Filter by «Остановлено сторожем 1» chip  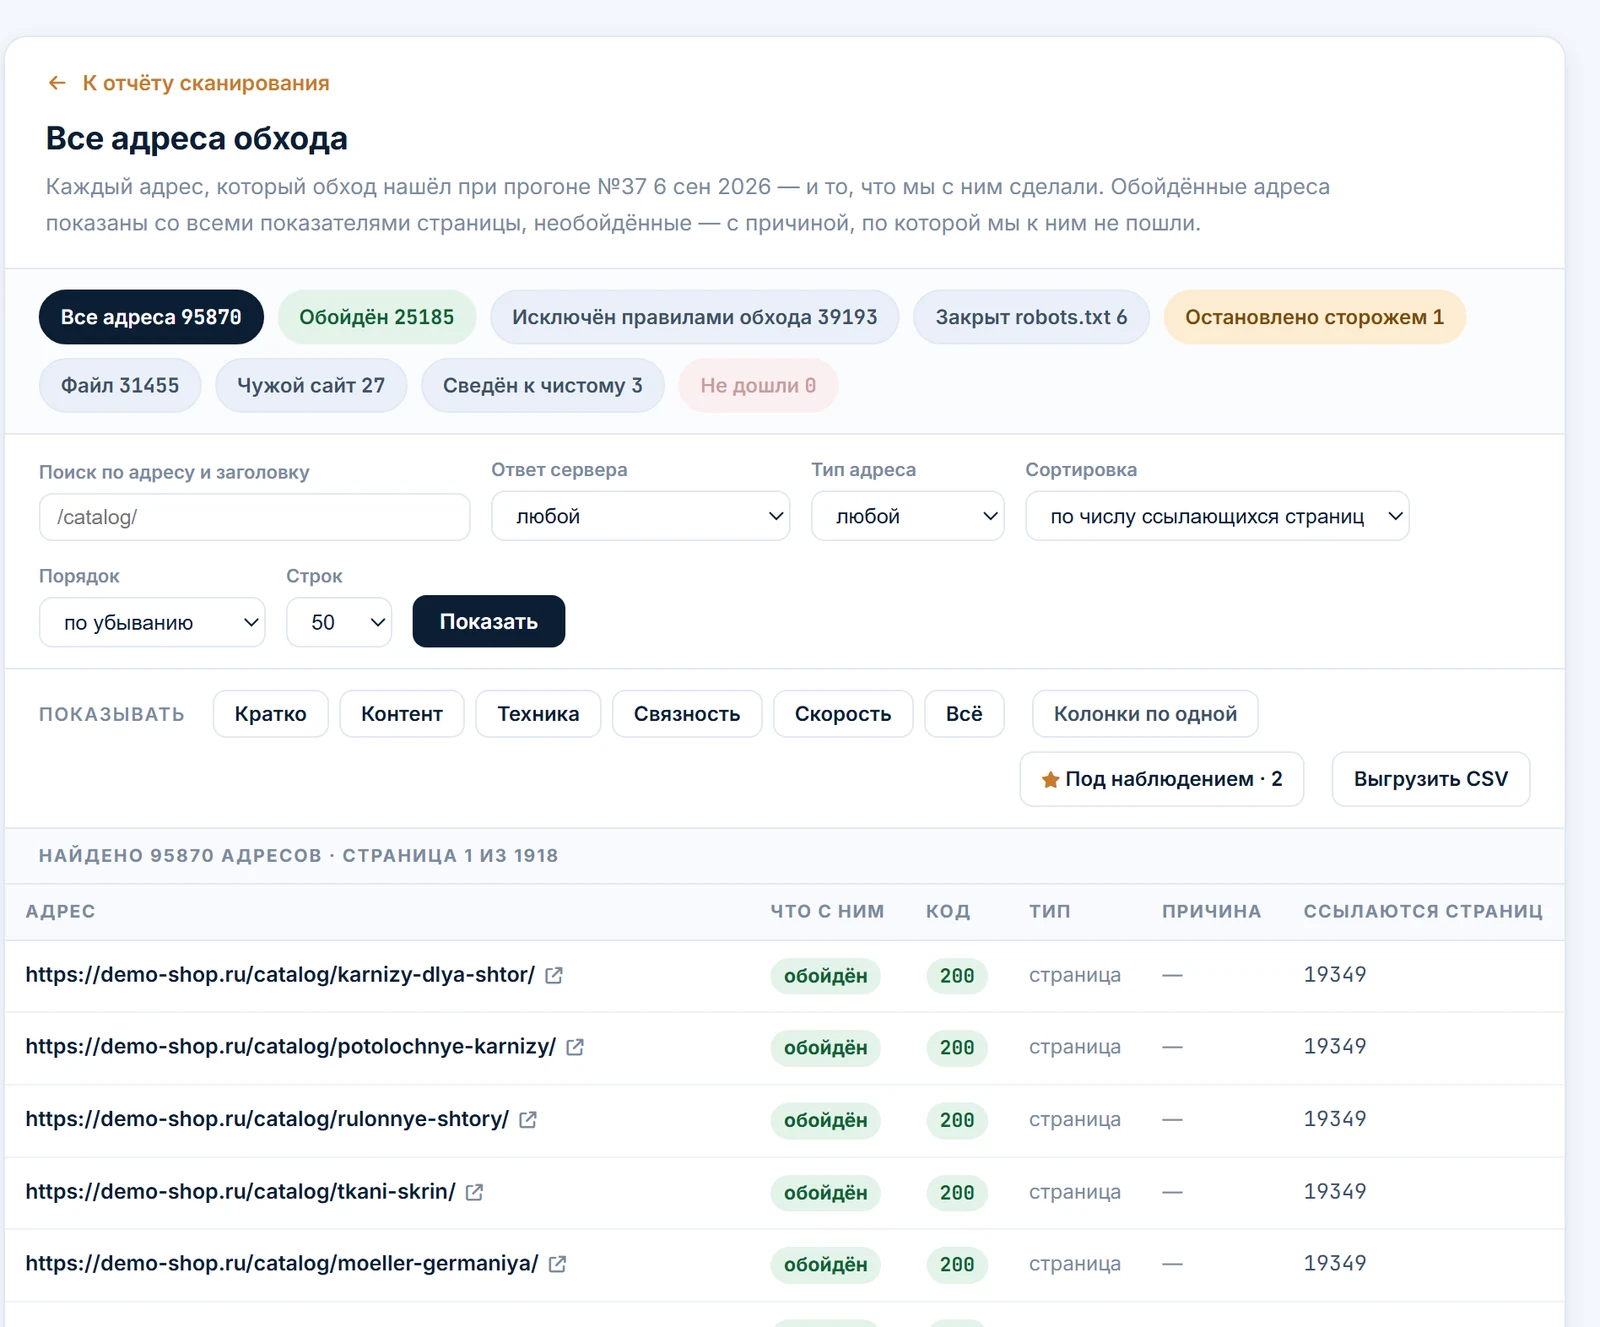click(x=1315, y=317)
